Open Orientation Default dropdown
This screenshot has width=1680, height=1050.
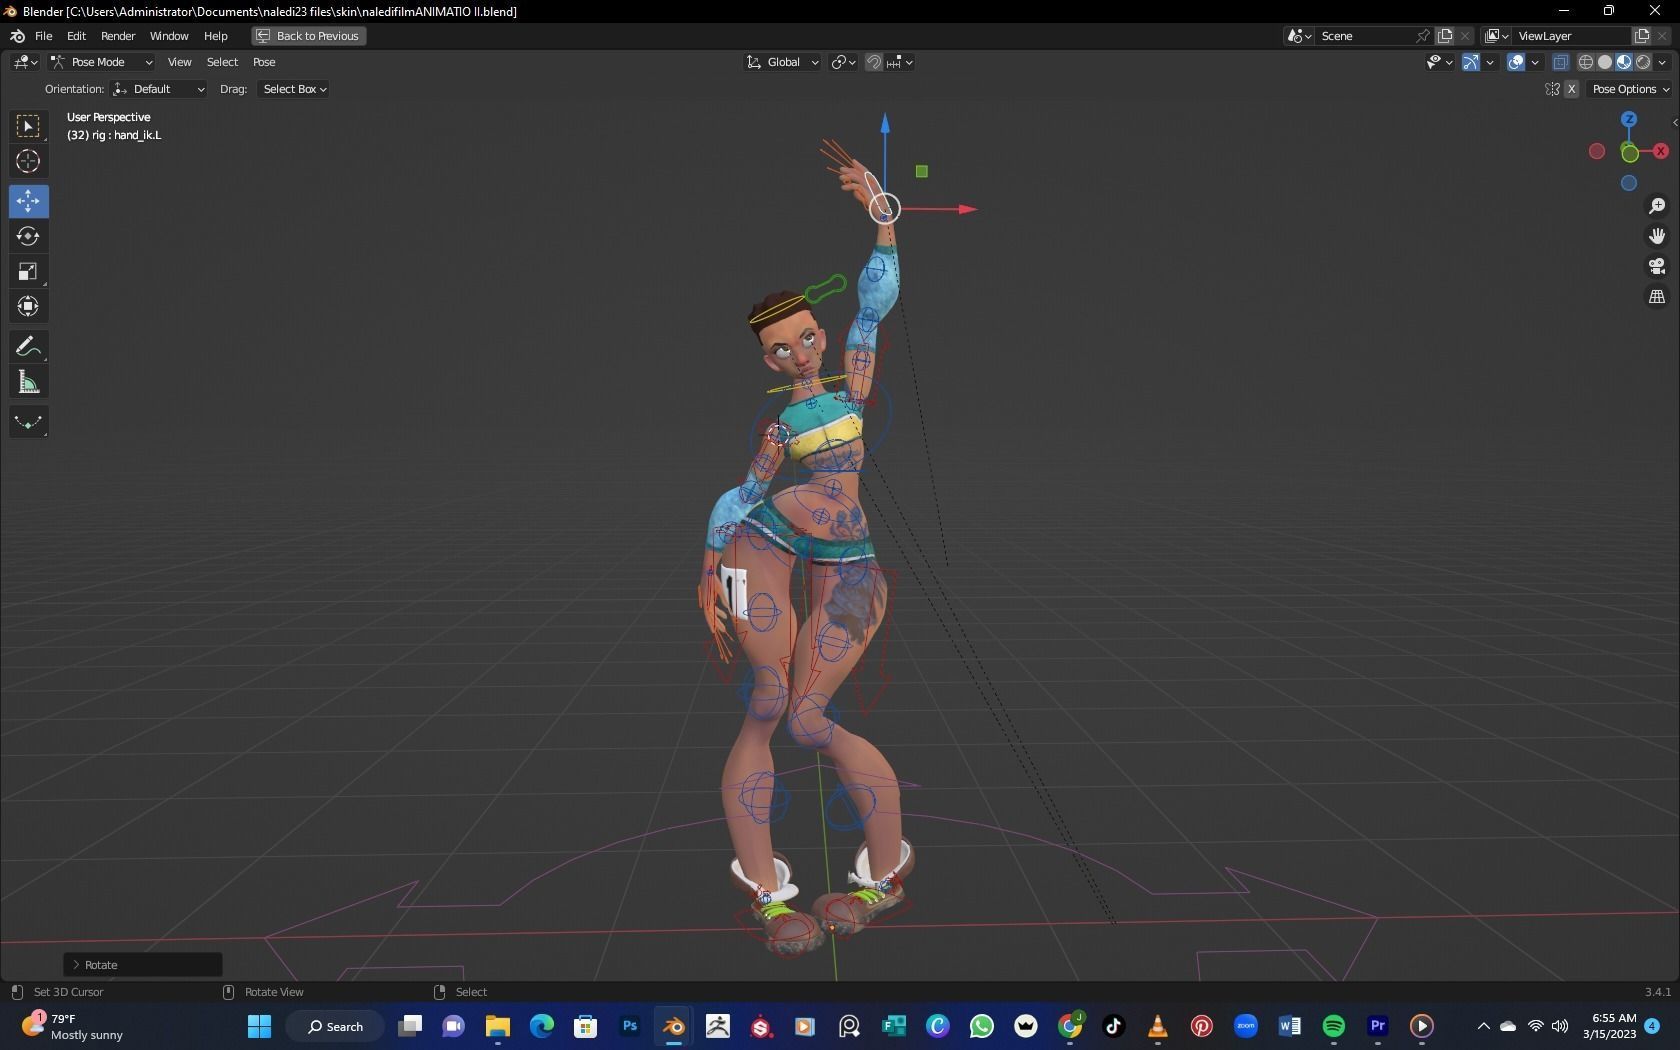tap(159, 89)
